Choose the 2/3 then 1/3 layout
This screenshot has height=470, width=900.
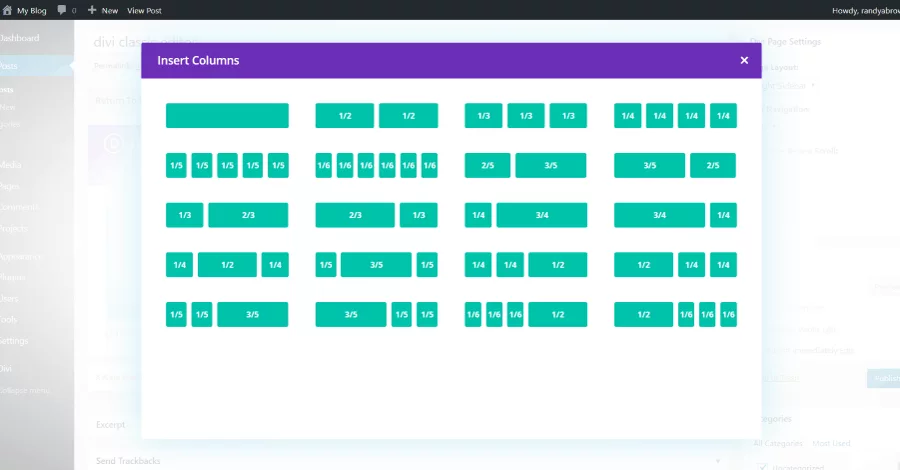point(377,215)
